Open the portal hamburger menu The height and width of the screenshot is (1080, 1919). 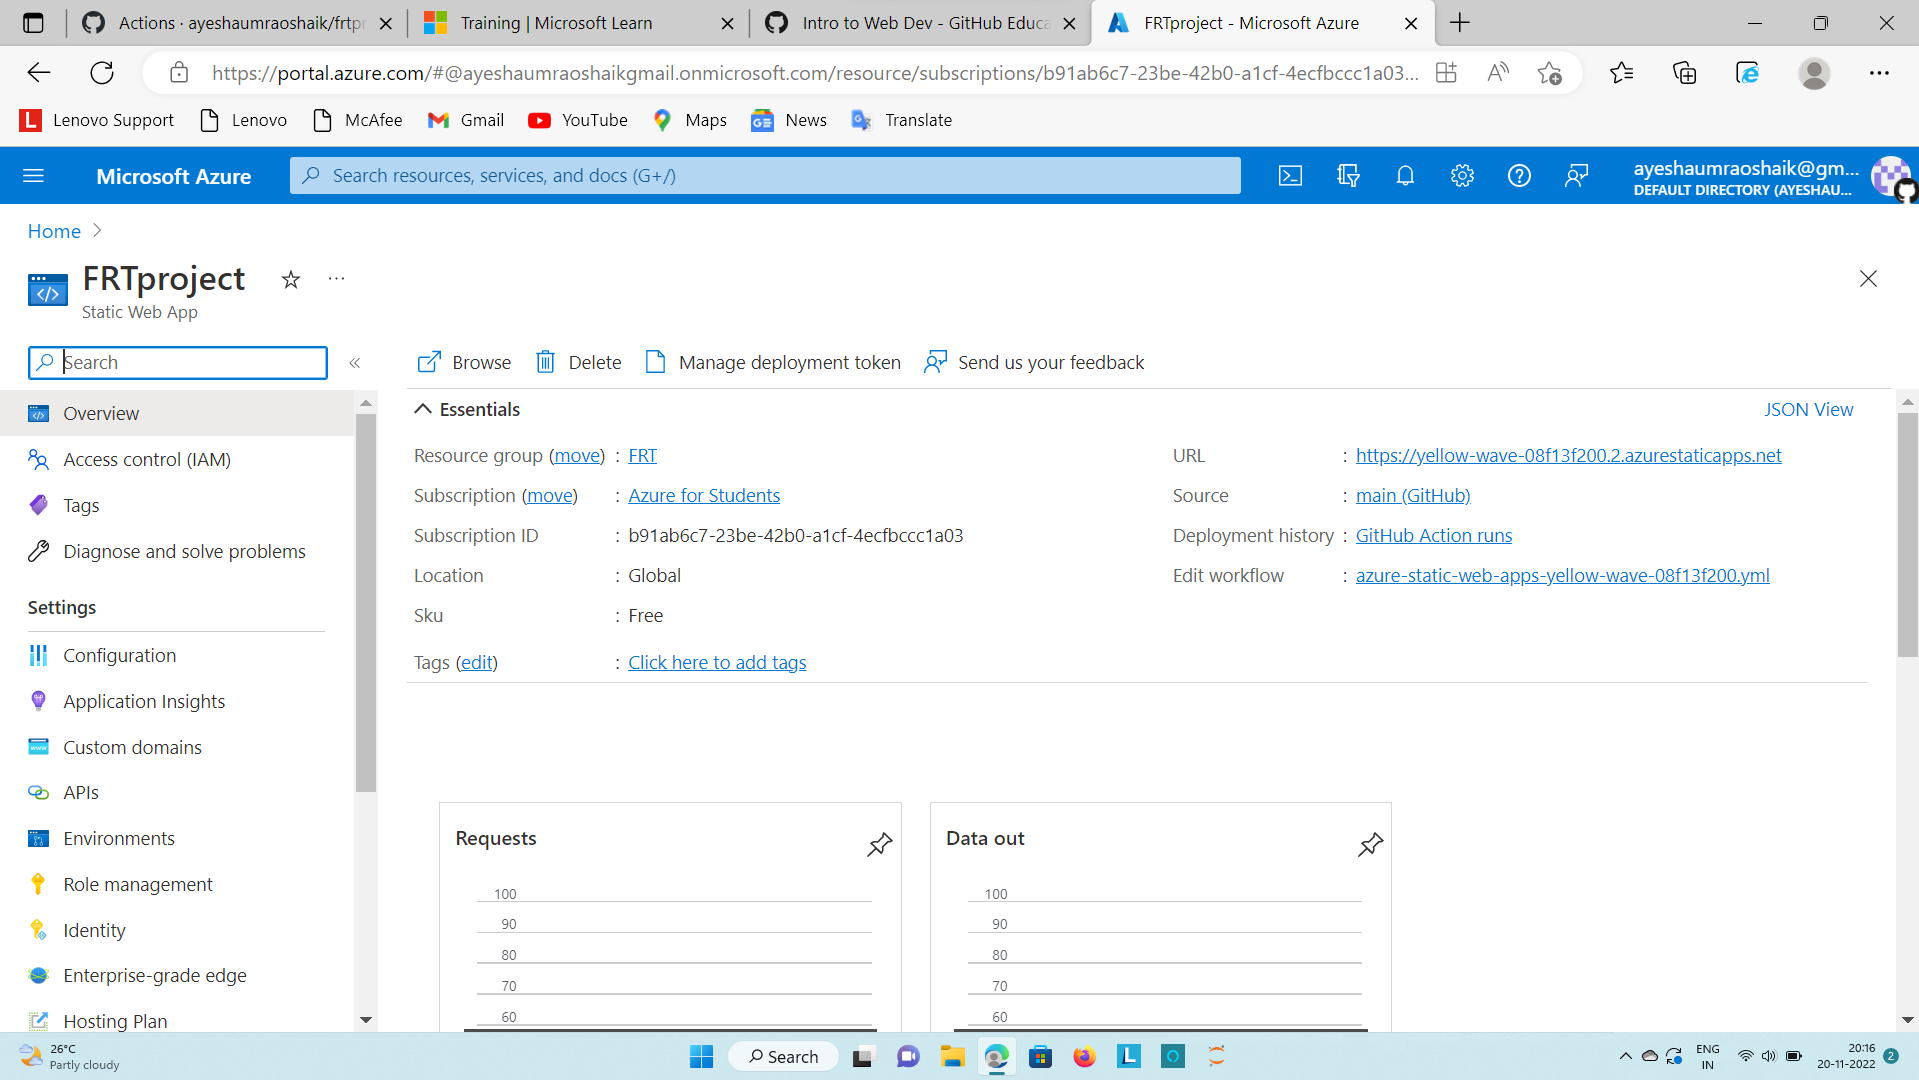34,175
